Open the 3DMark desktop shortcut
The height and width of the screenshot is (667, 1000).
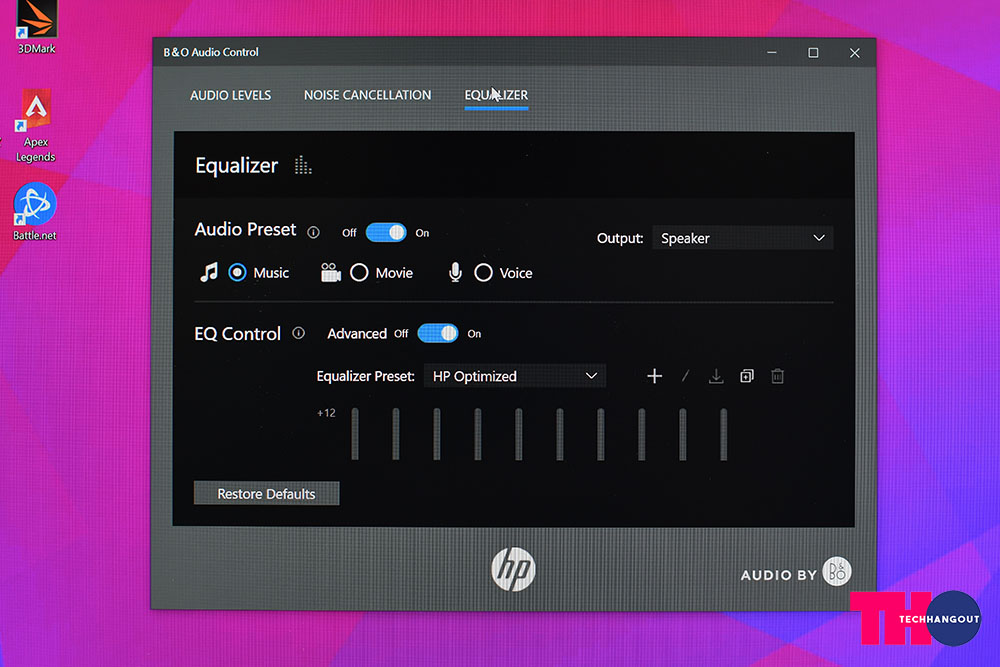tap(36, 27)
